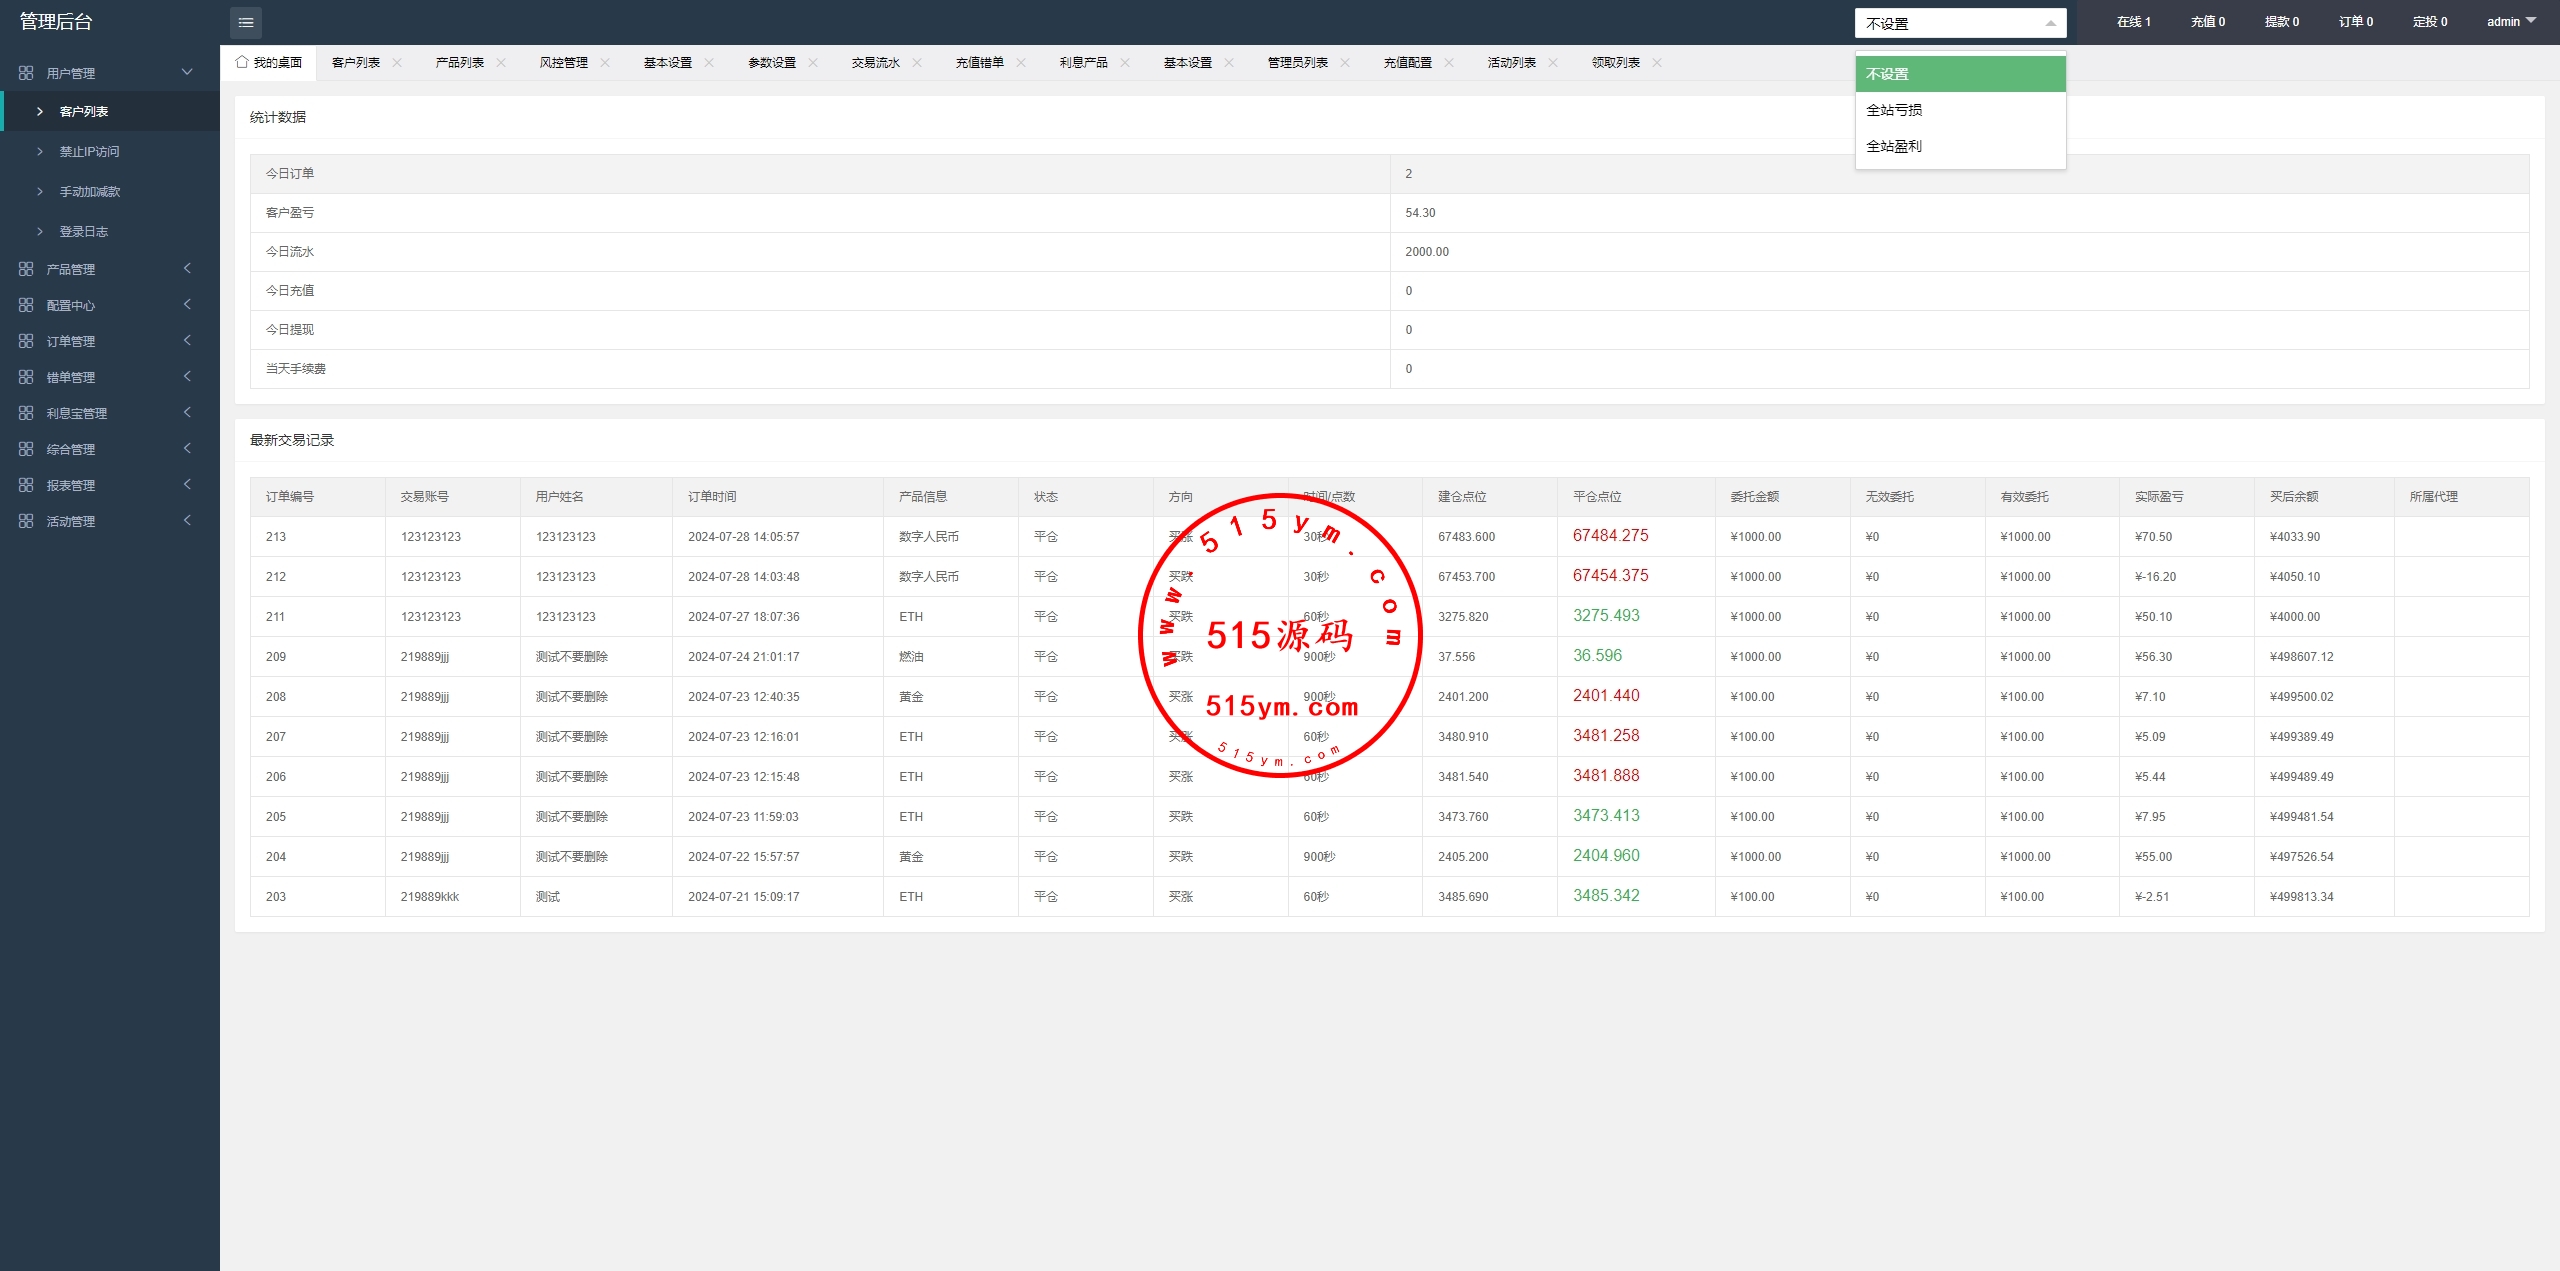
Task: Close the 风控管理 tab
Action: coord(605,62)
